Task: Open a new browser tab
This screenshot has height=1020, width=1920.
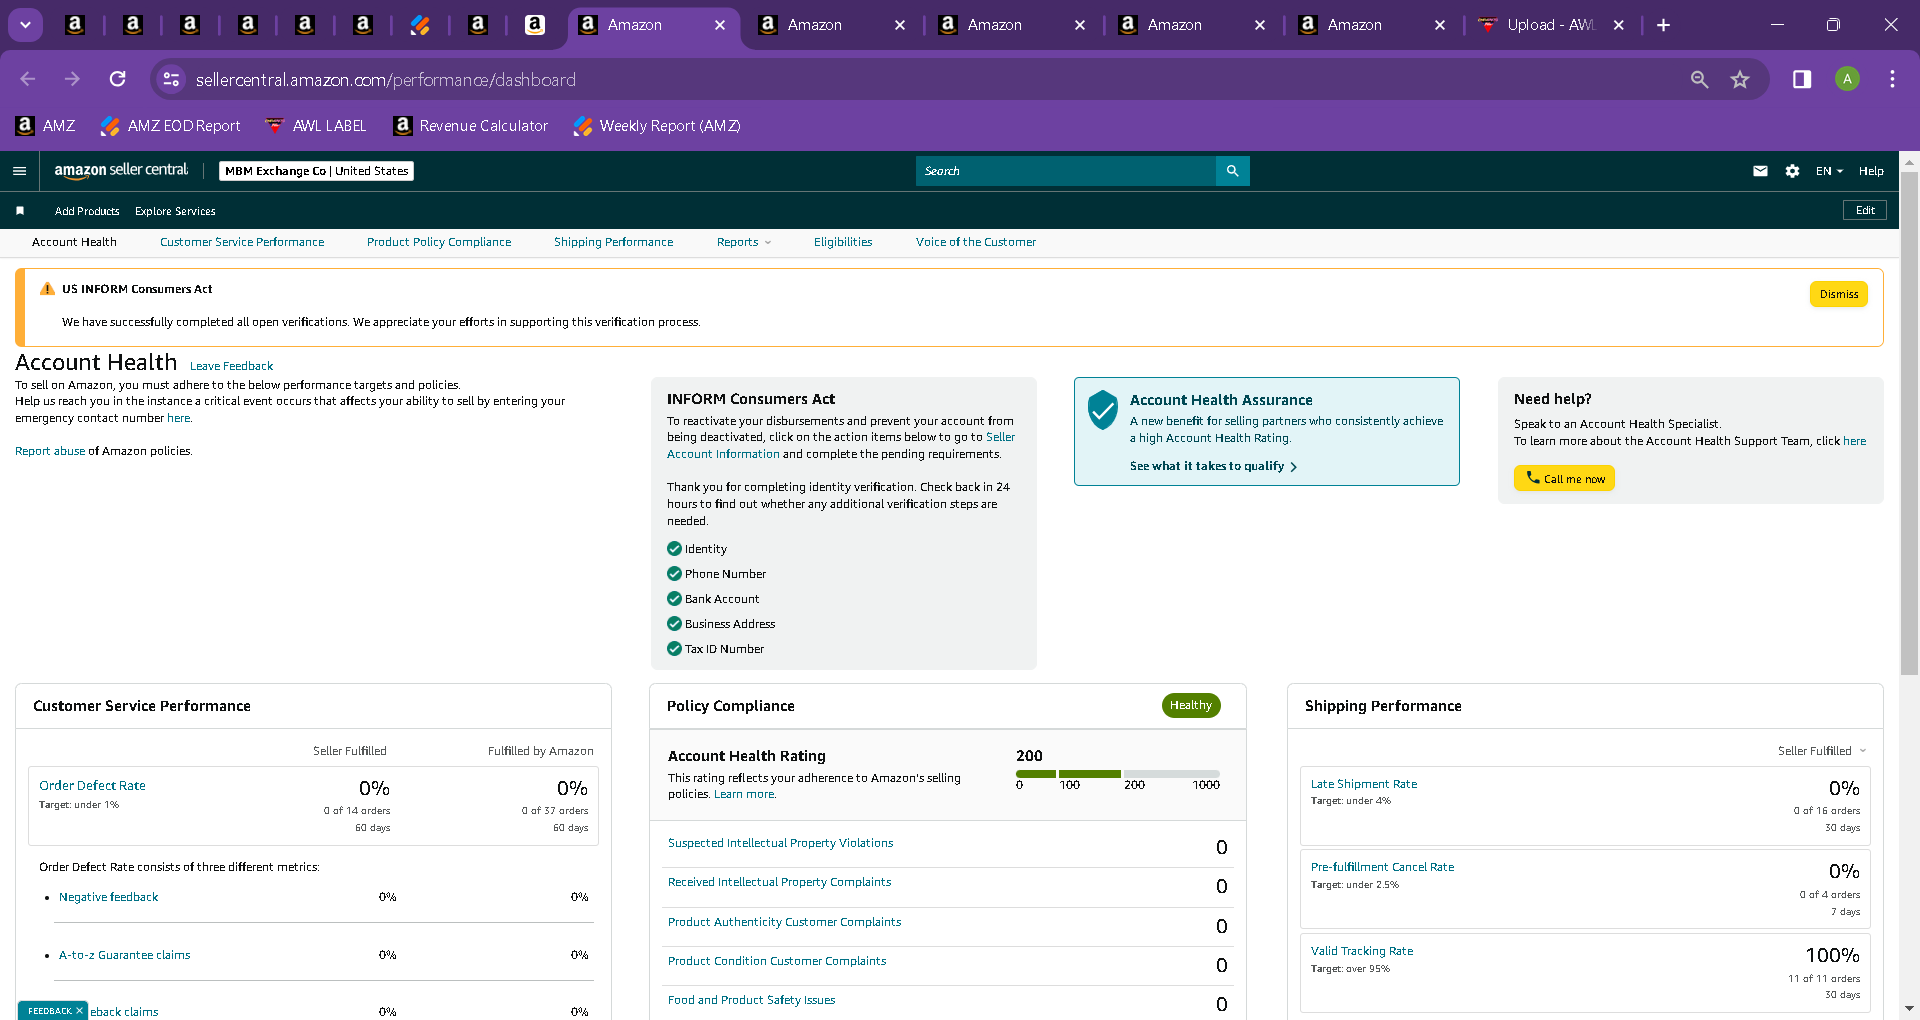Action: tap(1663, 25)
